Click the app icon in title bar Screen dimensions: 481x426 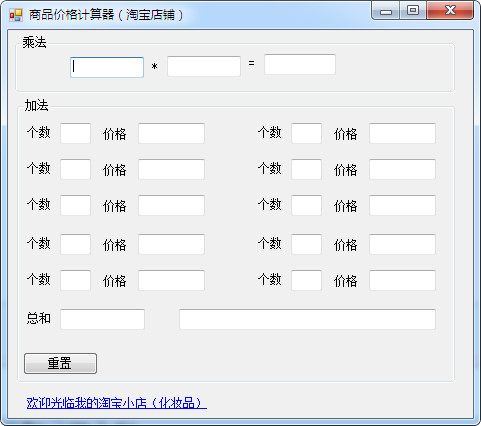click(x=15, y=15)
